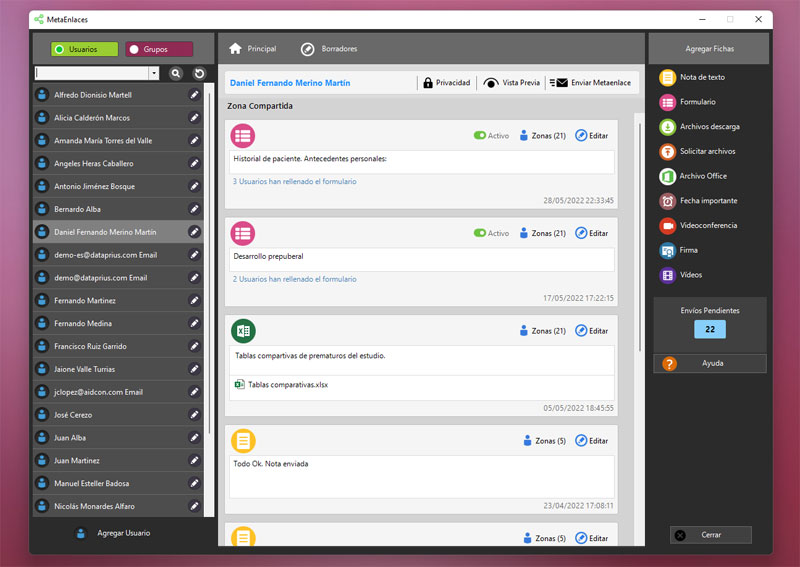Click Agregar Usuario button
The width and height of the screenshot is (800, 567).
[113, 533]
